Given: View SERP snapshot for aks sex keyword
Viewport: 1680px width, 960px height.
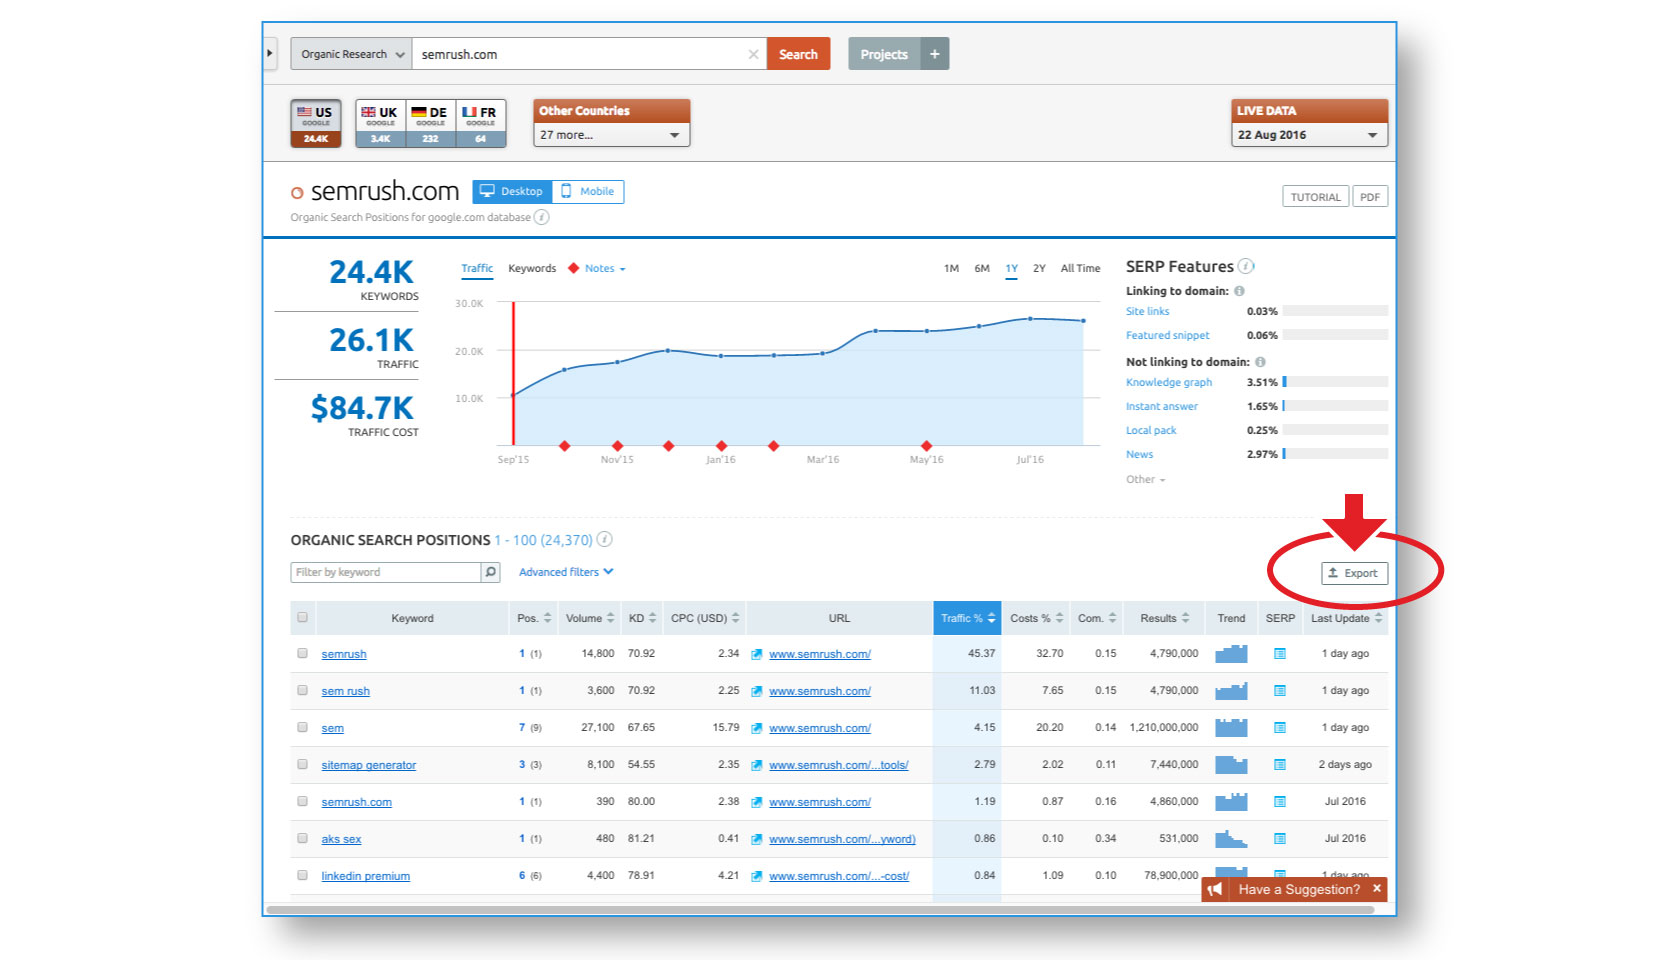Looking at the screenshot, I should pos(1279,839).
